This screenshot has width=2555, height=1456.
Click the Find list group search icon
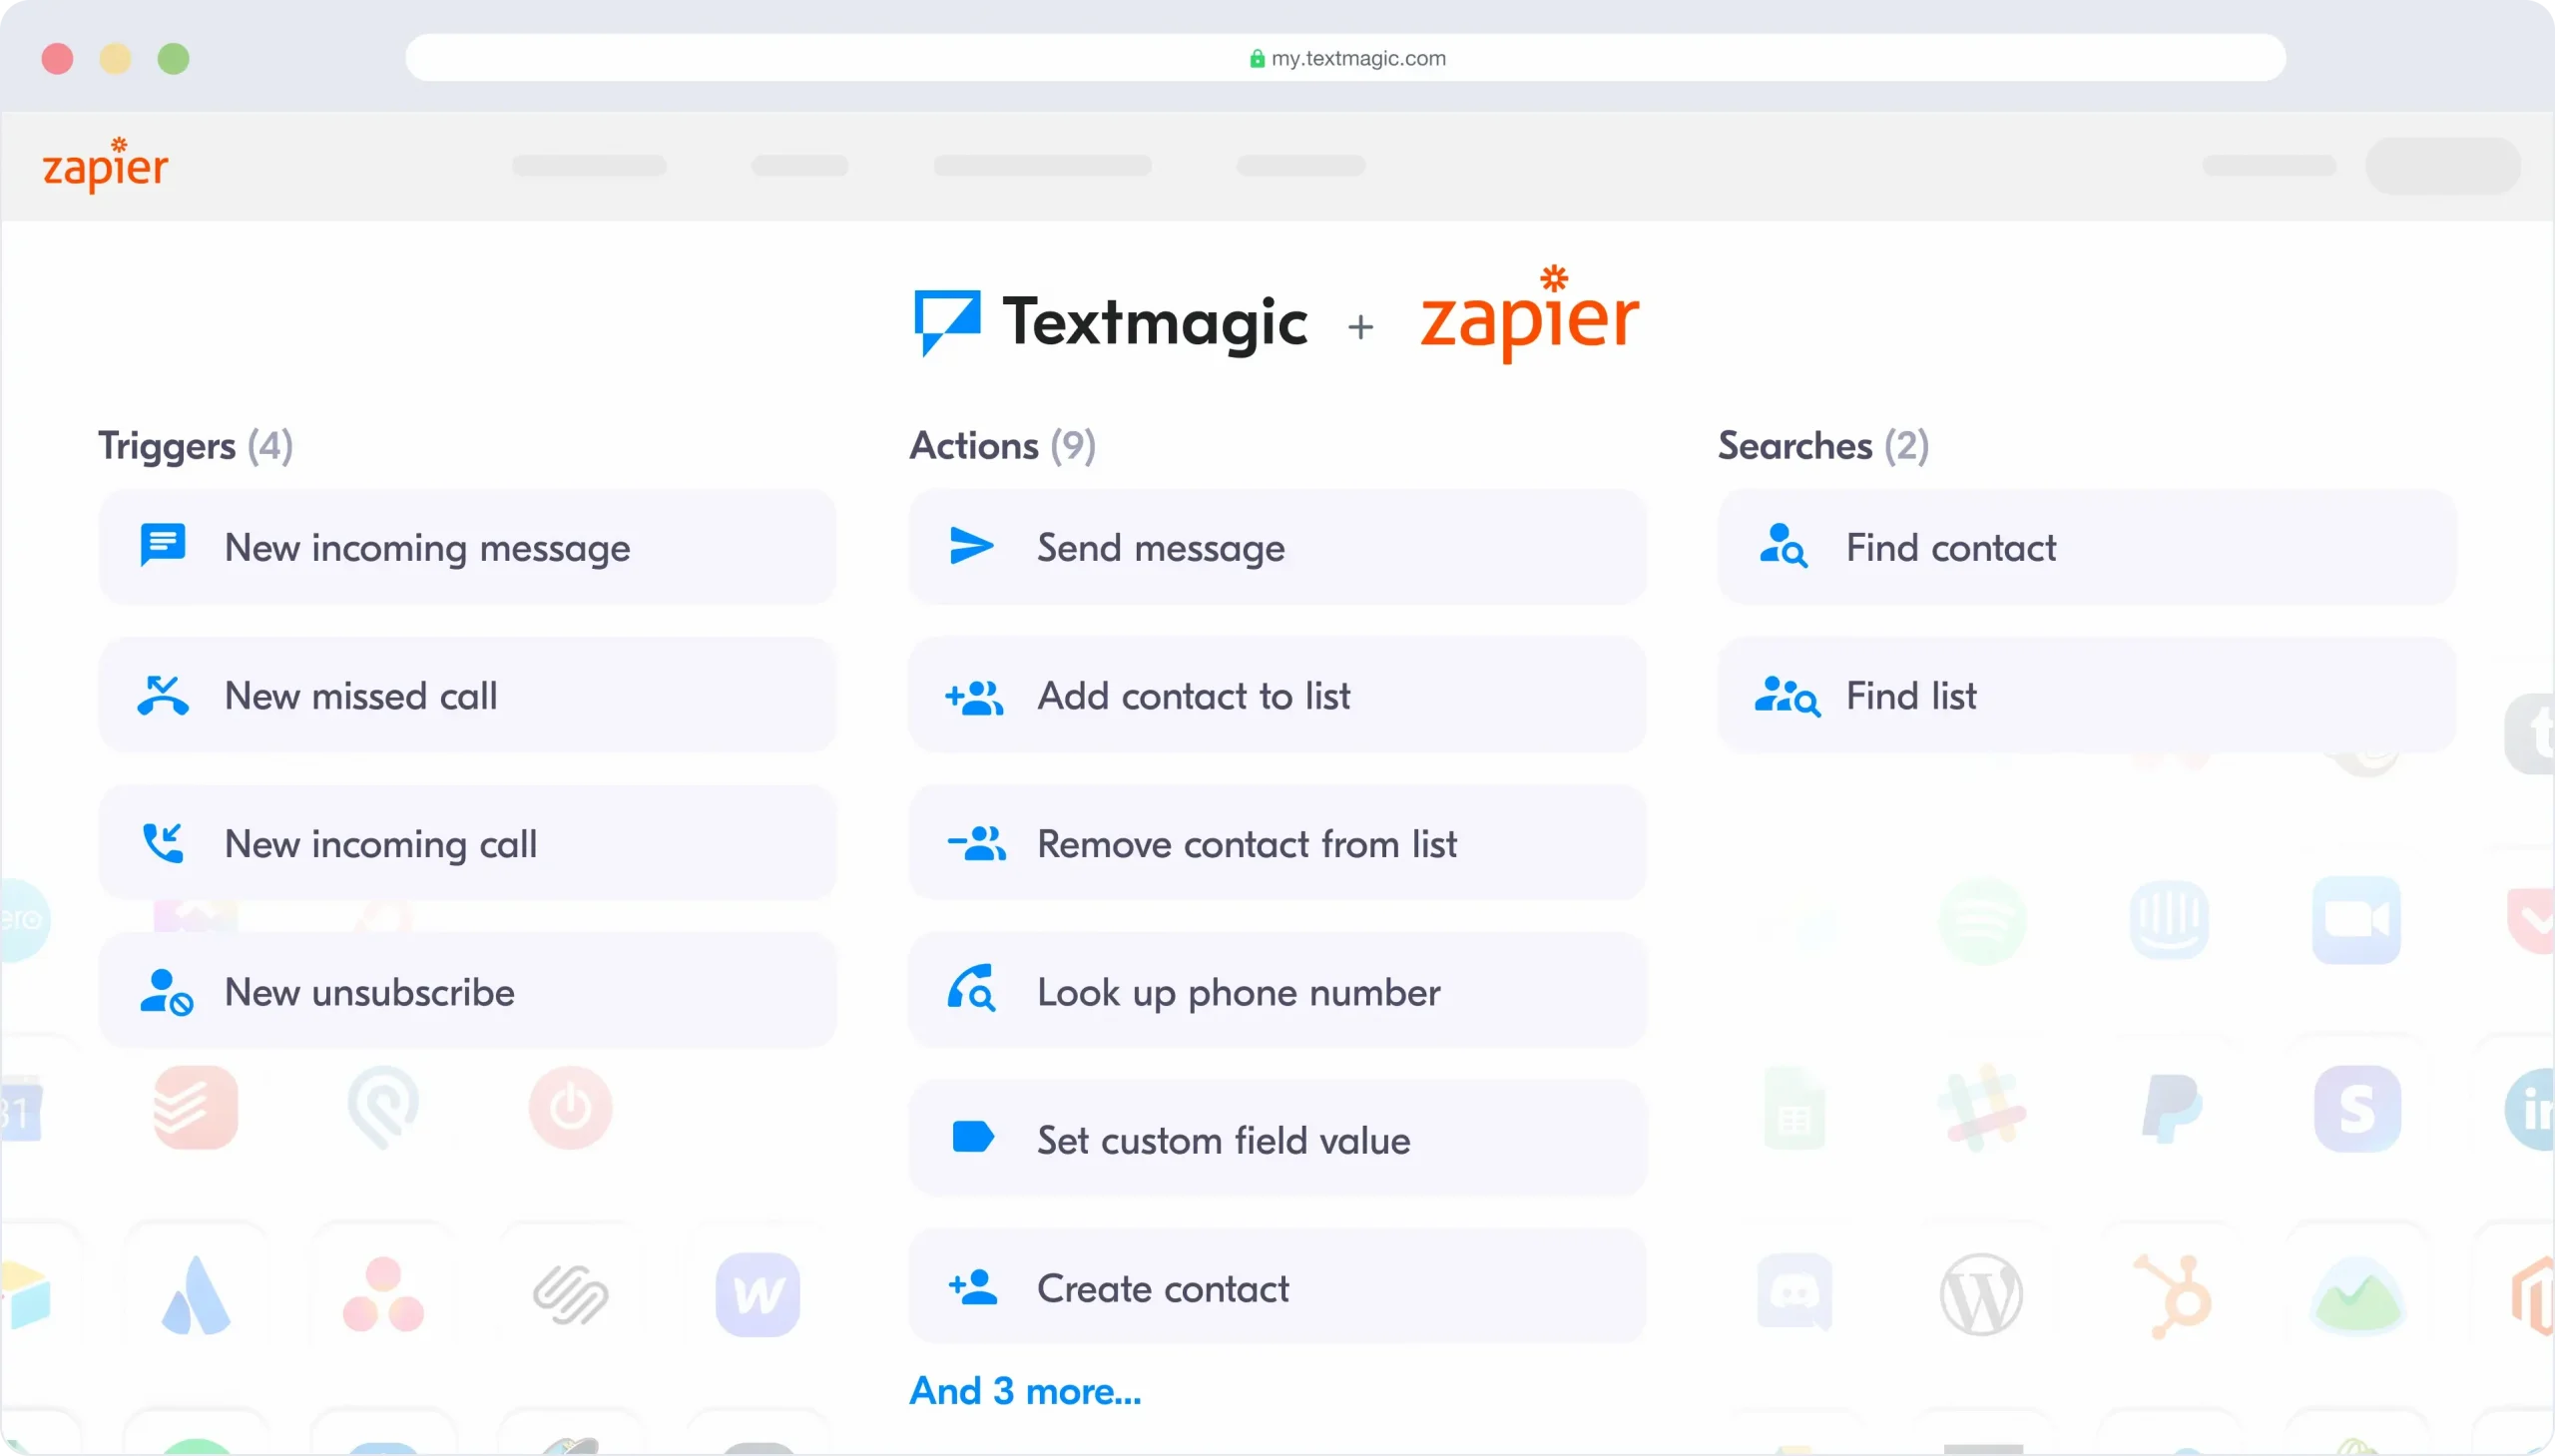1787,696
